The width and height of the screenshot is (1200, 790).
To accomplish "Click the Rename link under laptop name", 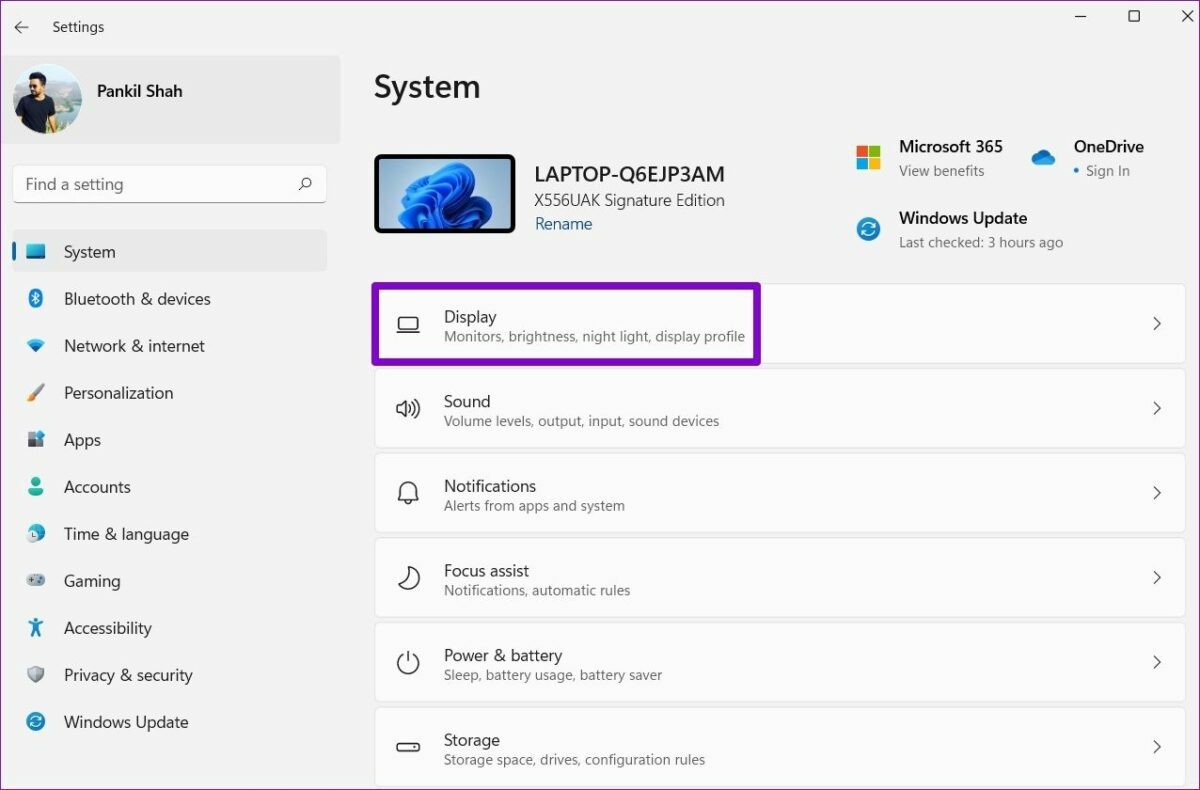I will tap(563, 224).
